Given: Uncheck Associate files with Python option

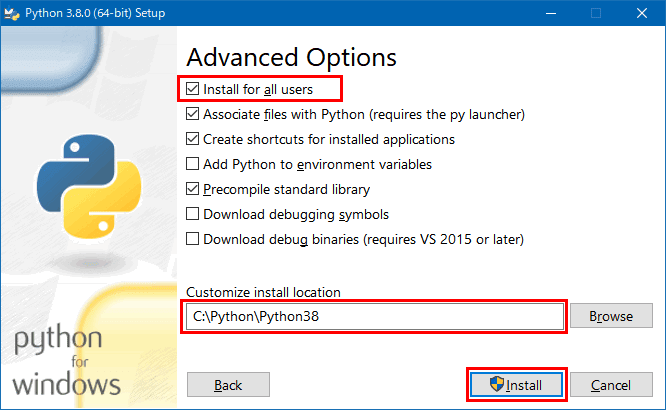Looking at the screenshot, I should (192, 114).
